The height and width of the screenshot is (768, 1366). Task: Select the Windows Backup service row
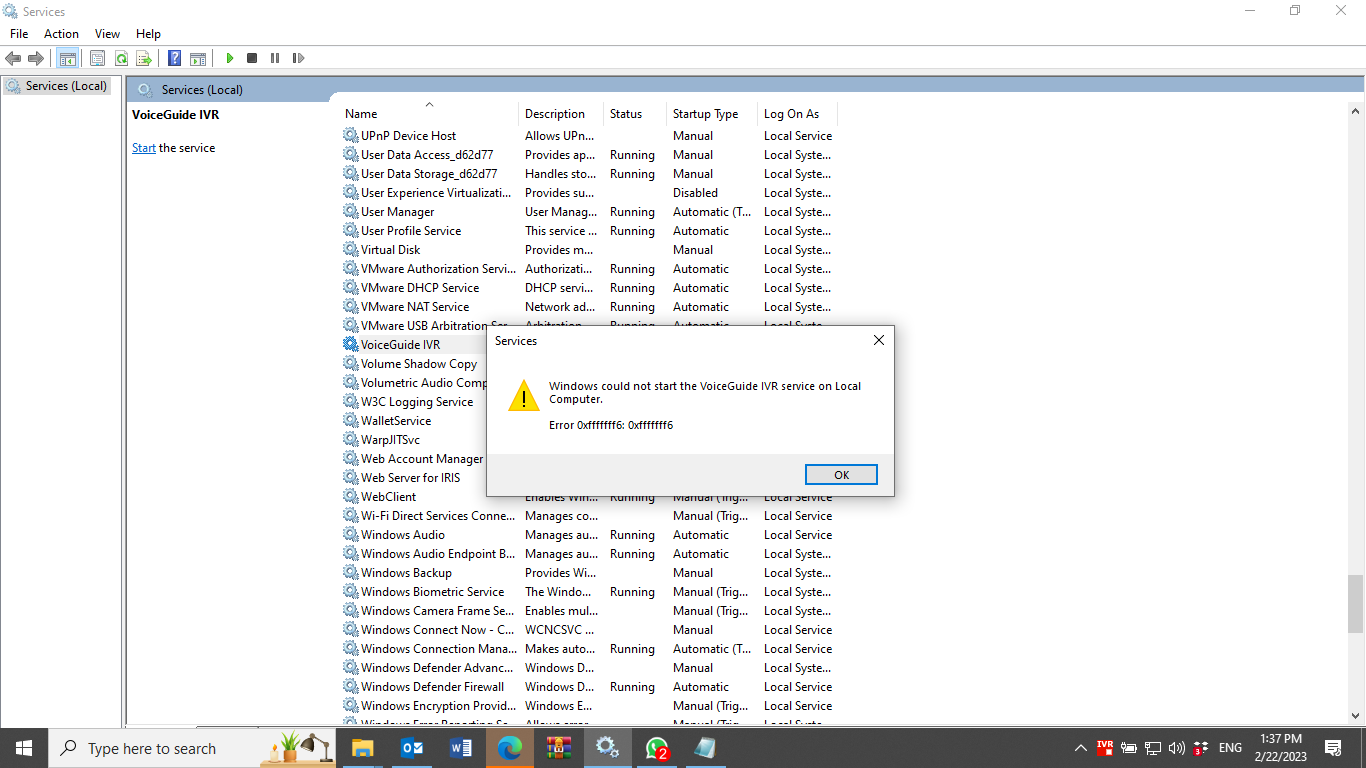click(x=589, y=573)
